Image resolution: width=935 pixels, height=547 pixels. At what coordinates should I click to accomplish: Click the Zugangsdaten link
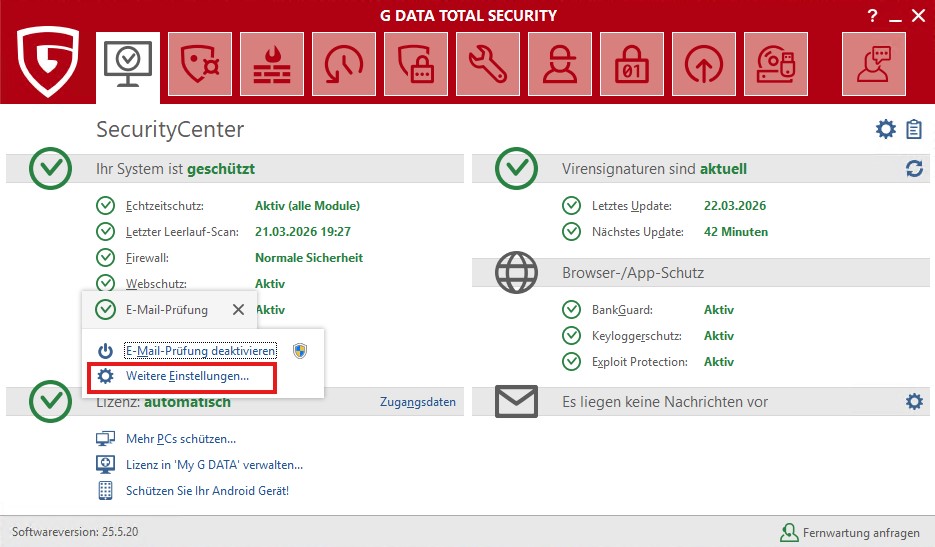[x=417, y=402]
